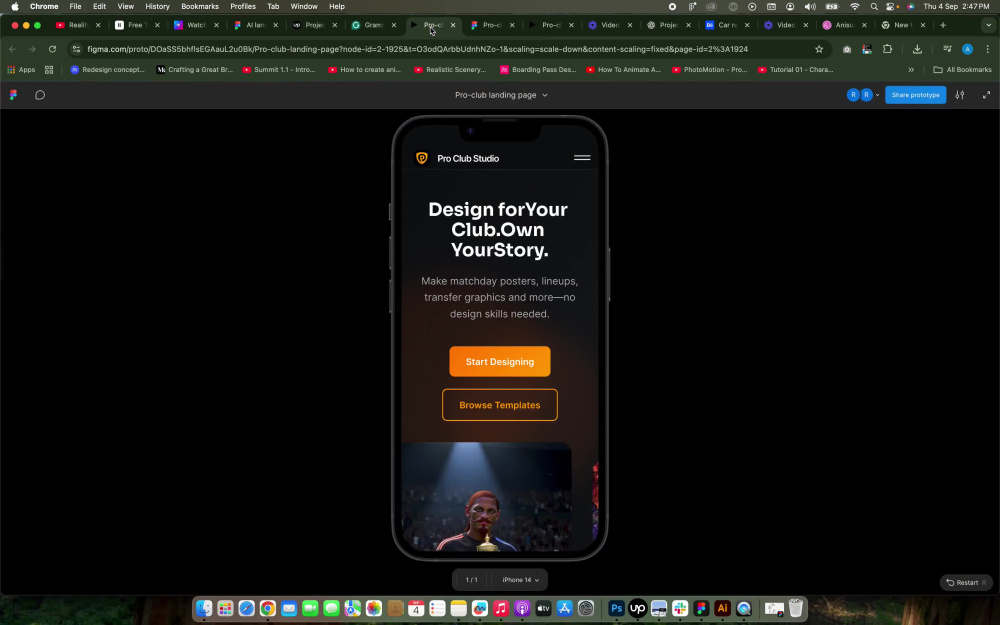Open Pro-club landing page title dropdown

point(501,95)
